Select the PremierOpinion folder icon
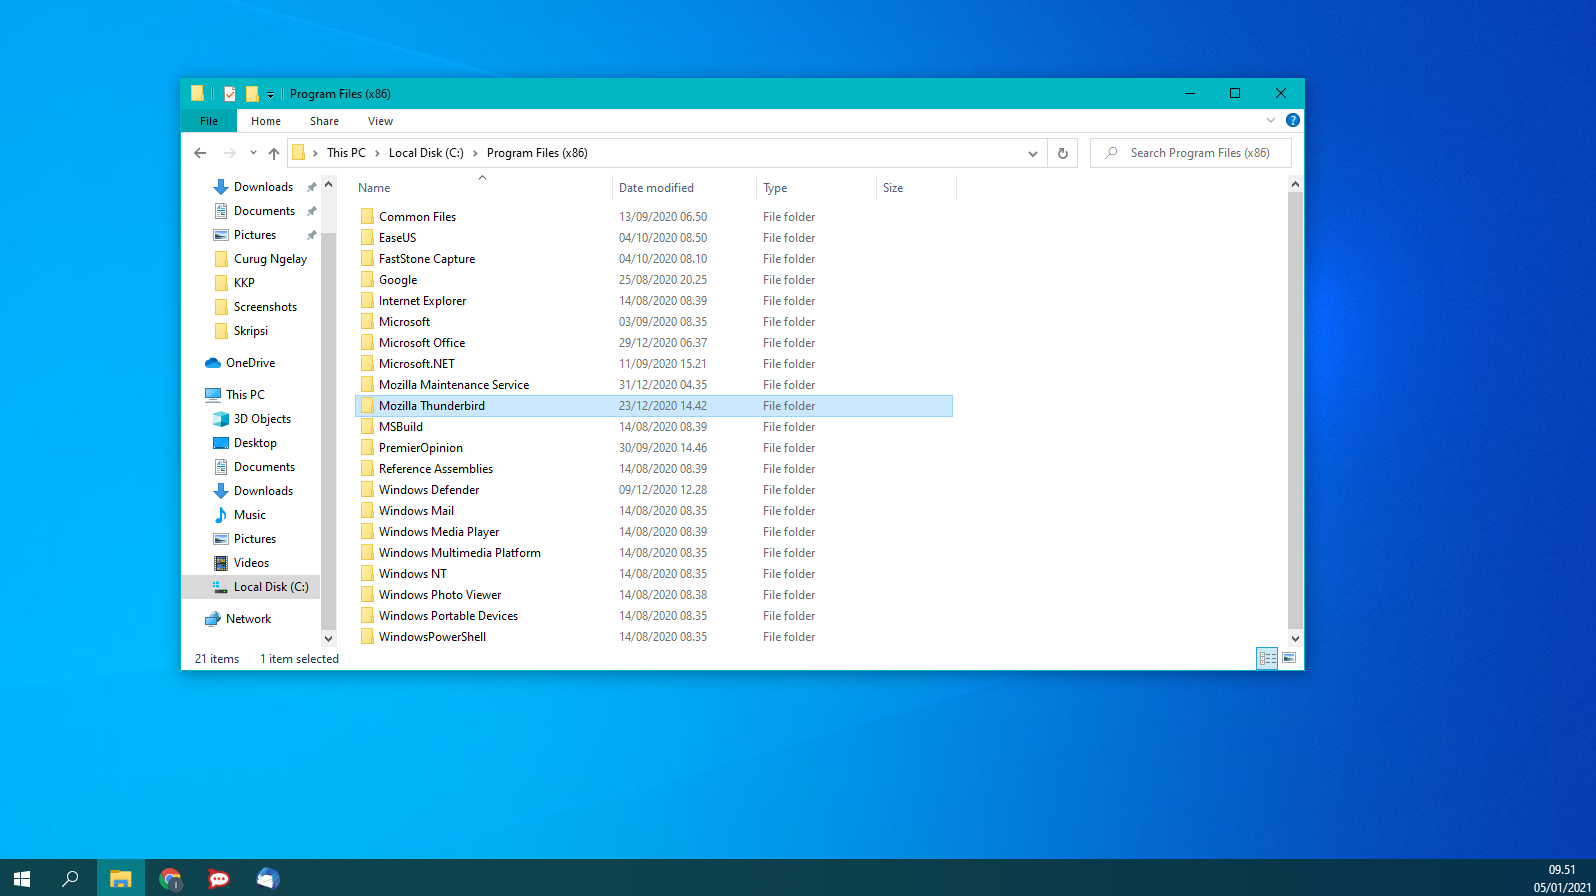 pos(367,447)
